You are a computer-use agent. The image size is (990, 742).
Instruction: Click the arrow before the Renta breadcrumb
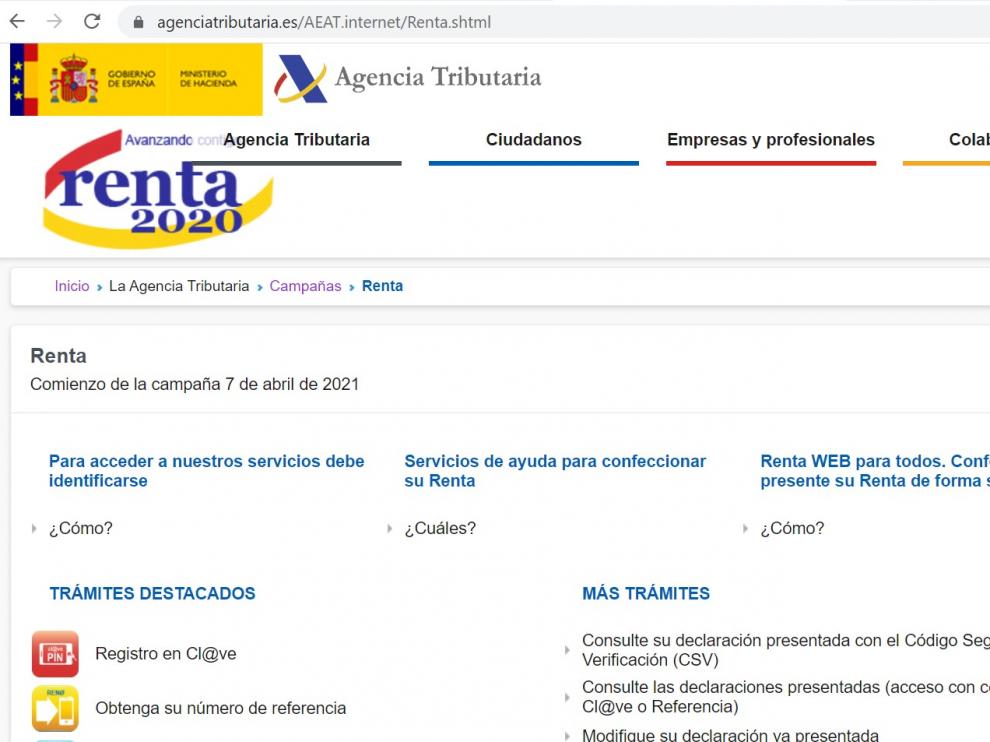[x=352, y=287]
